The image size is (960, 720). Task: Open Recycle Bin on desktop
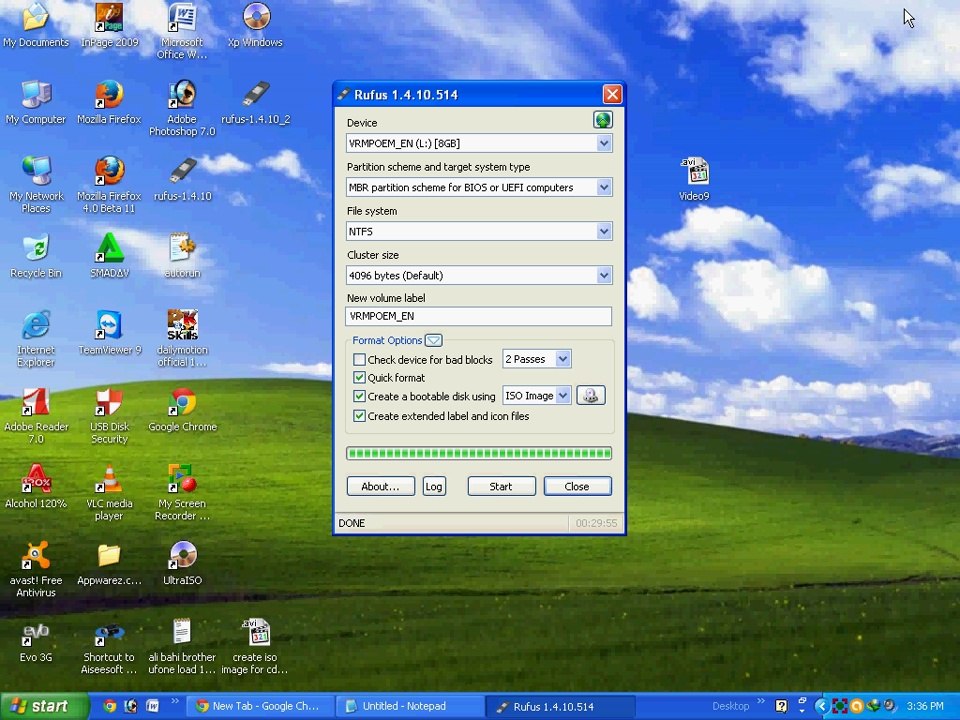(x=36, y=257)
